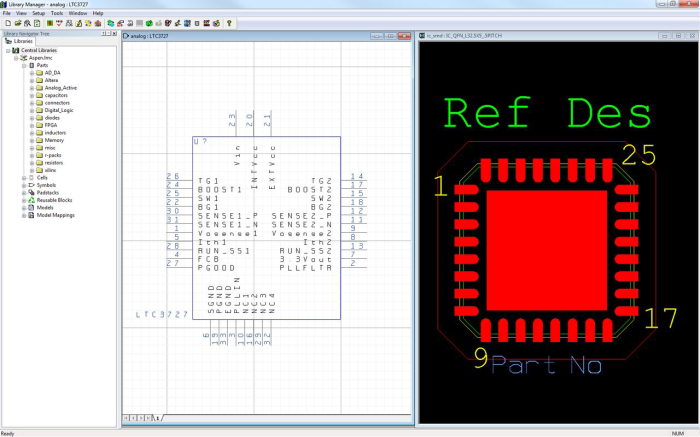This screenshot has height=437, width=700.
Task: Expand the AD_DA folder node
Action: pyautogui.click(x=32, y=73)
